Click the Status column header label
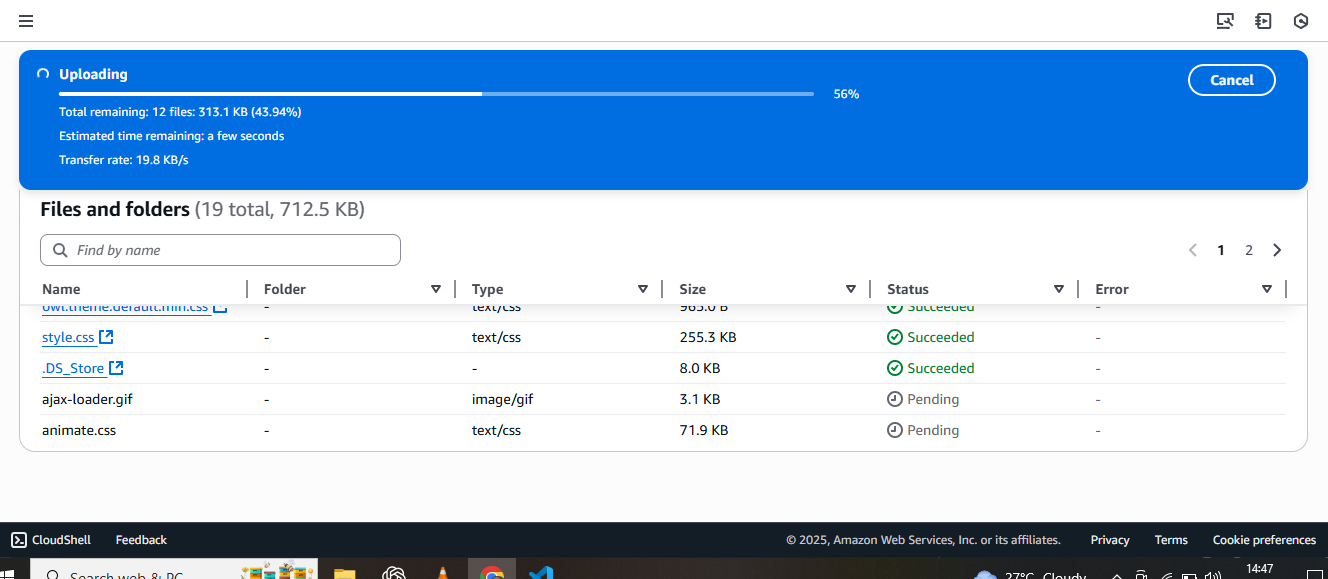 [908, 289]
